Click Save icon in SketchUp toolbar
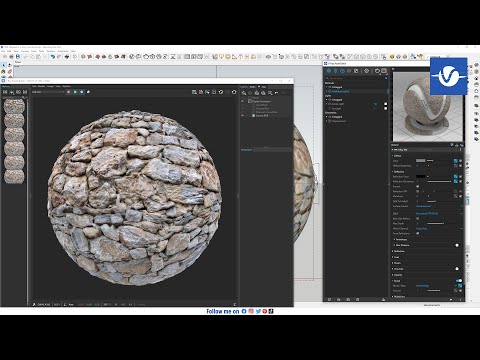 tap(18, 57)
